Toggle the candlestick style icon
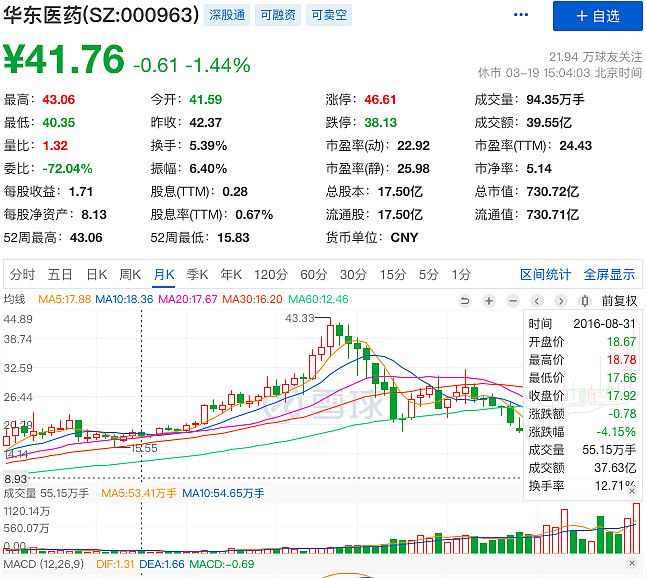This screenshot has height=578, width=646. [584, 301]
